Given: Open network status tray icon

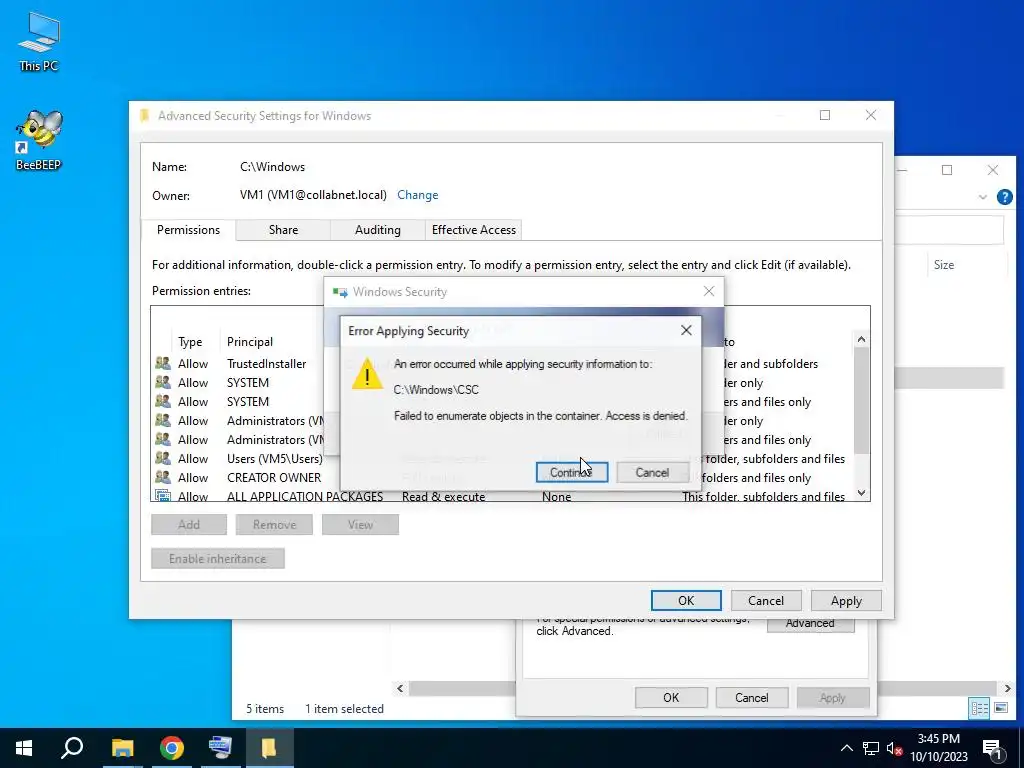Looking at the screenshot, I should pyautogui.click(x=871, y=748).
